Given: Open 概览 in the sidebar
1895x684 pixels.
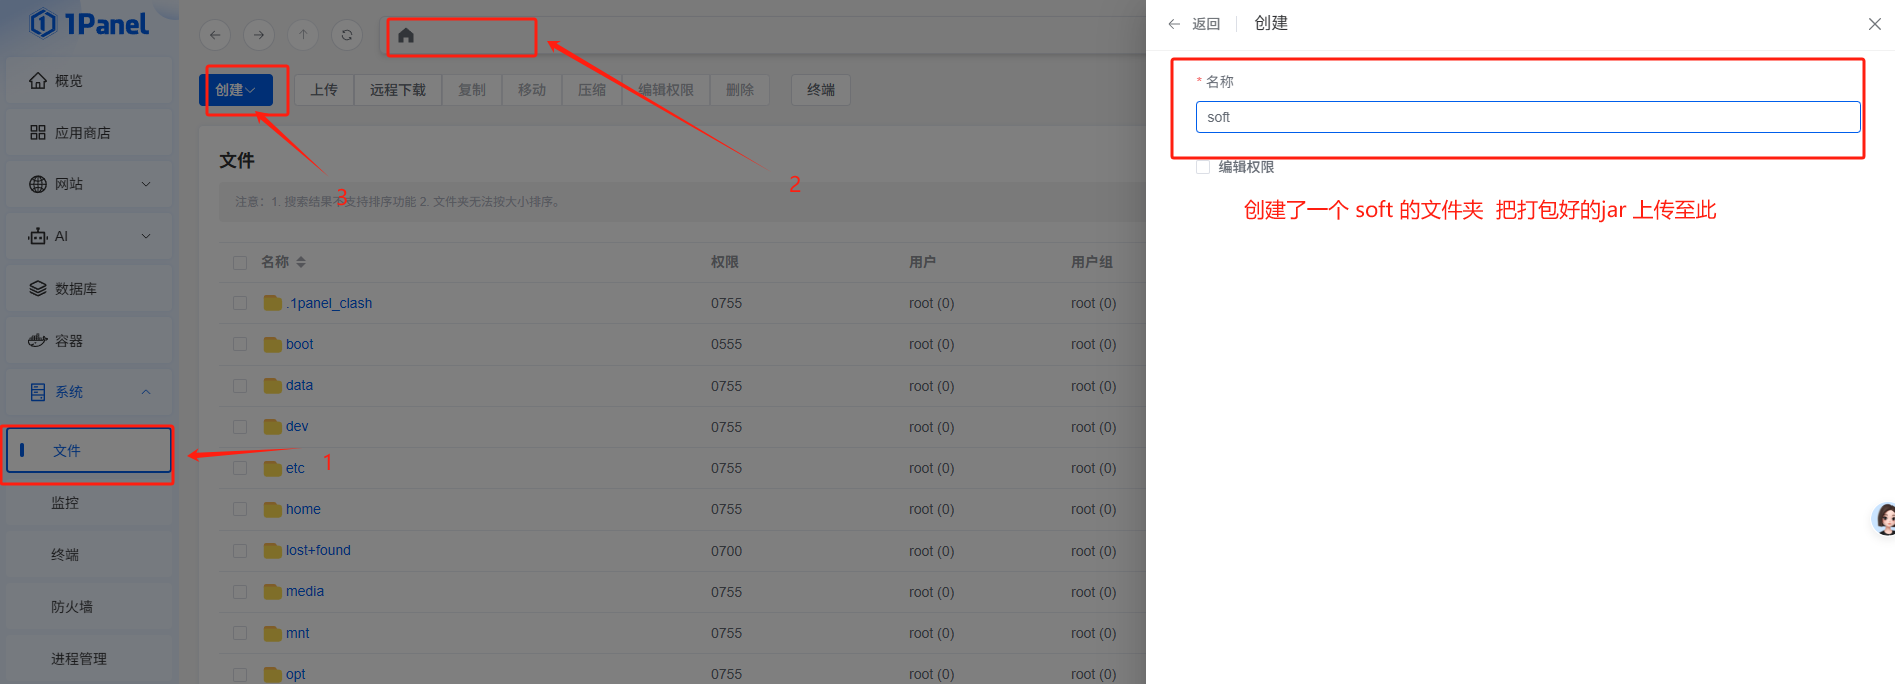Looking at the screenshot, I should point(89,80).
